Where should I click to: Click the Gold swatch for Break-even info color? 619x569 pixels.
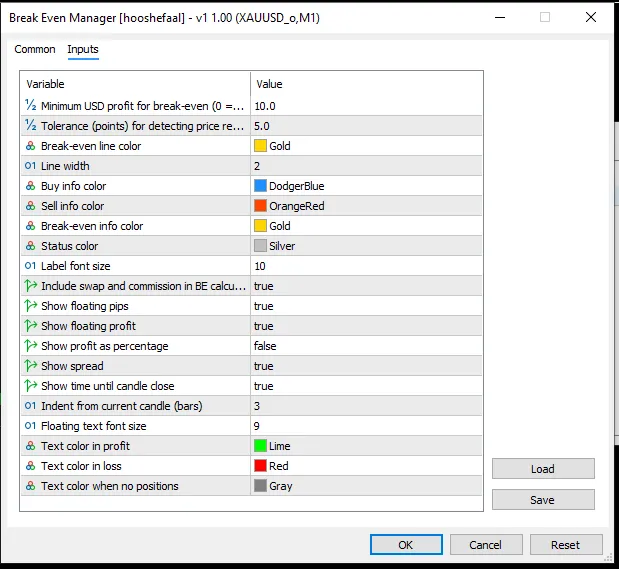coord(260,226)
